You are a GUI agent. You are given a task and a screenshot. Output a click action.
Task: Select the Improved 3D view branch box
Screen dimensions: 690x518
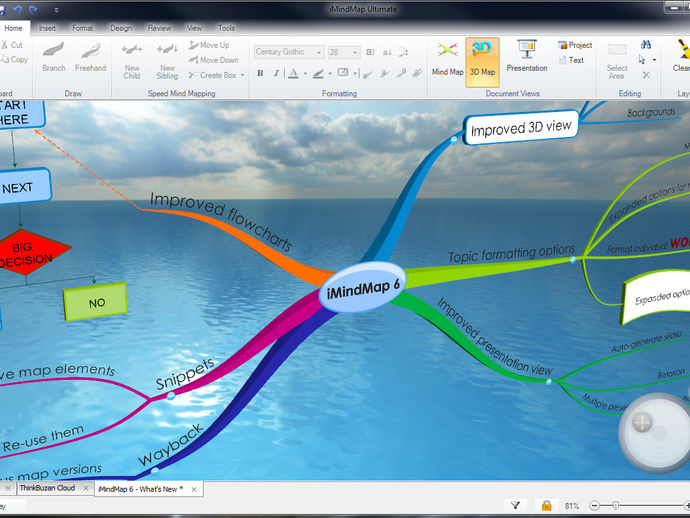pos(521,127)
